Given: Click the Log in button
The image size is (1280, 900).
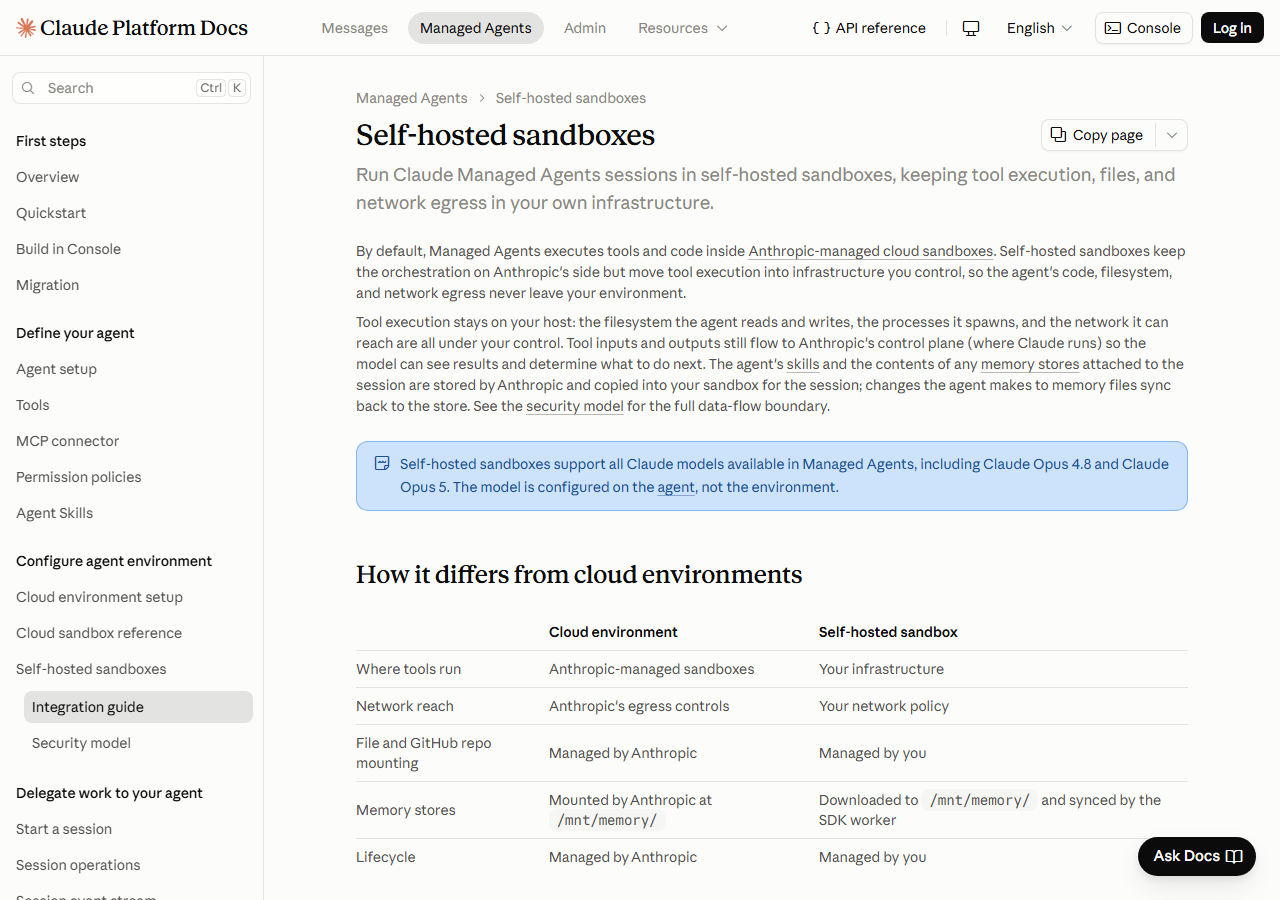Looking at the screenshot, I should pyautogui.click(x=1232, y=28).
